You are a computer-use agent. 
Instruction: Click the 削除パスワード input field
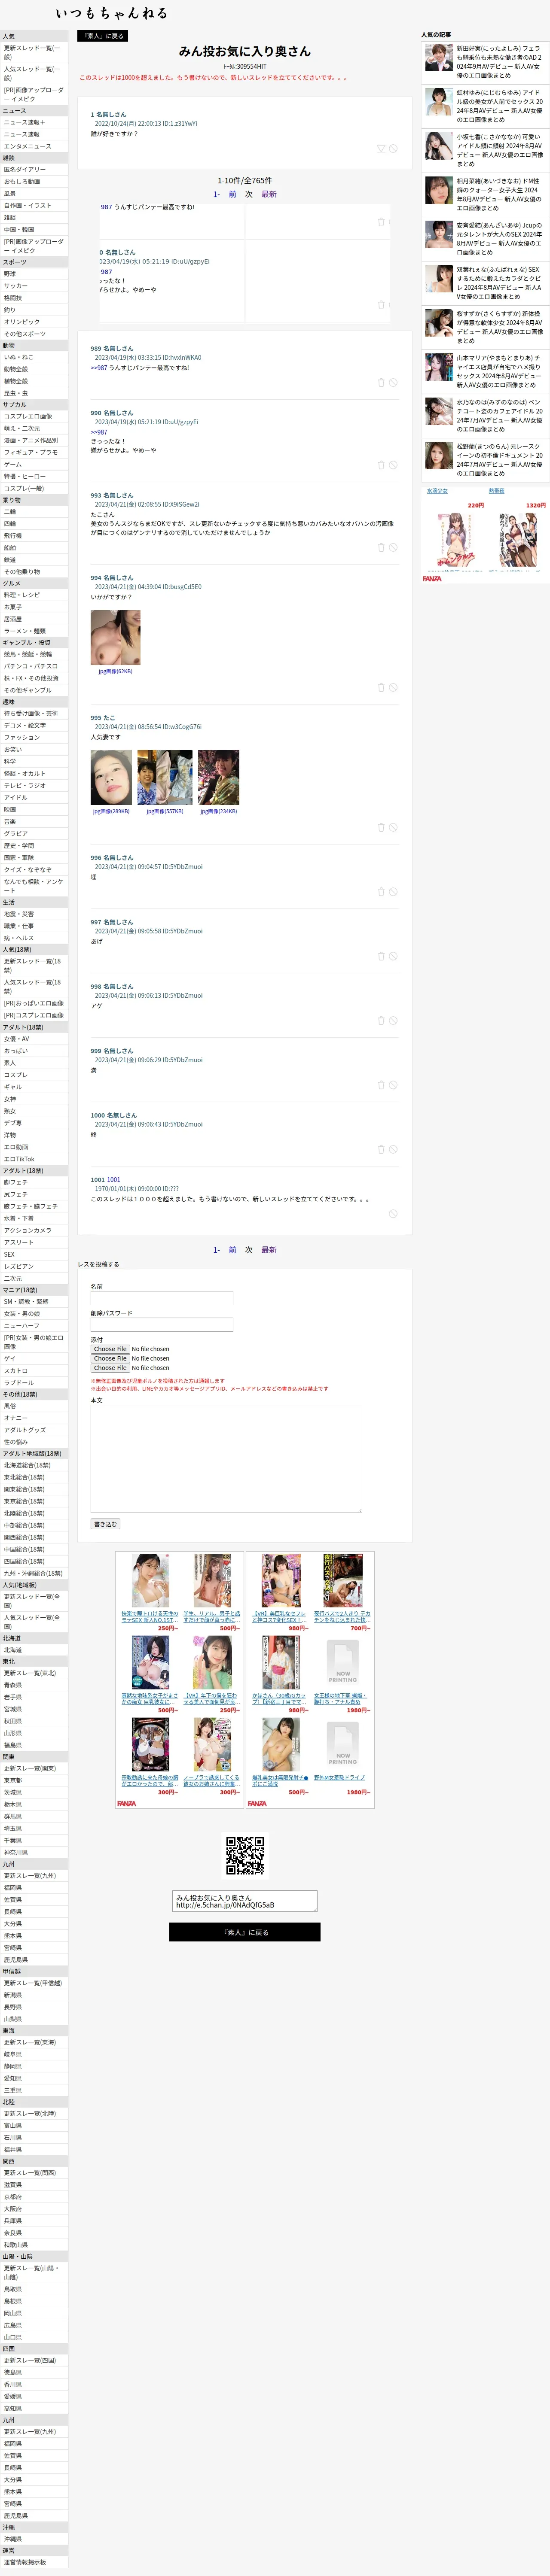pyautogui.click(x=162, y=1324)
